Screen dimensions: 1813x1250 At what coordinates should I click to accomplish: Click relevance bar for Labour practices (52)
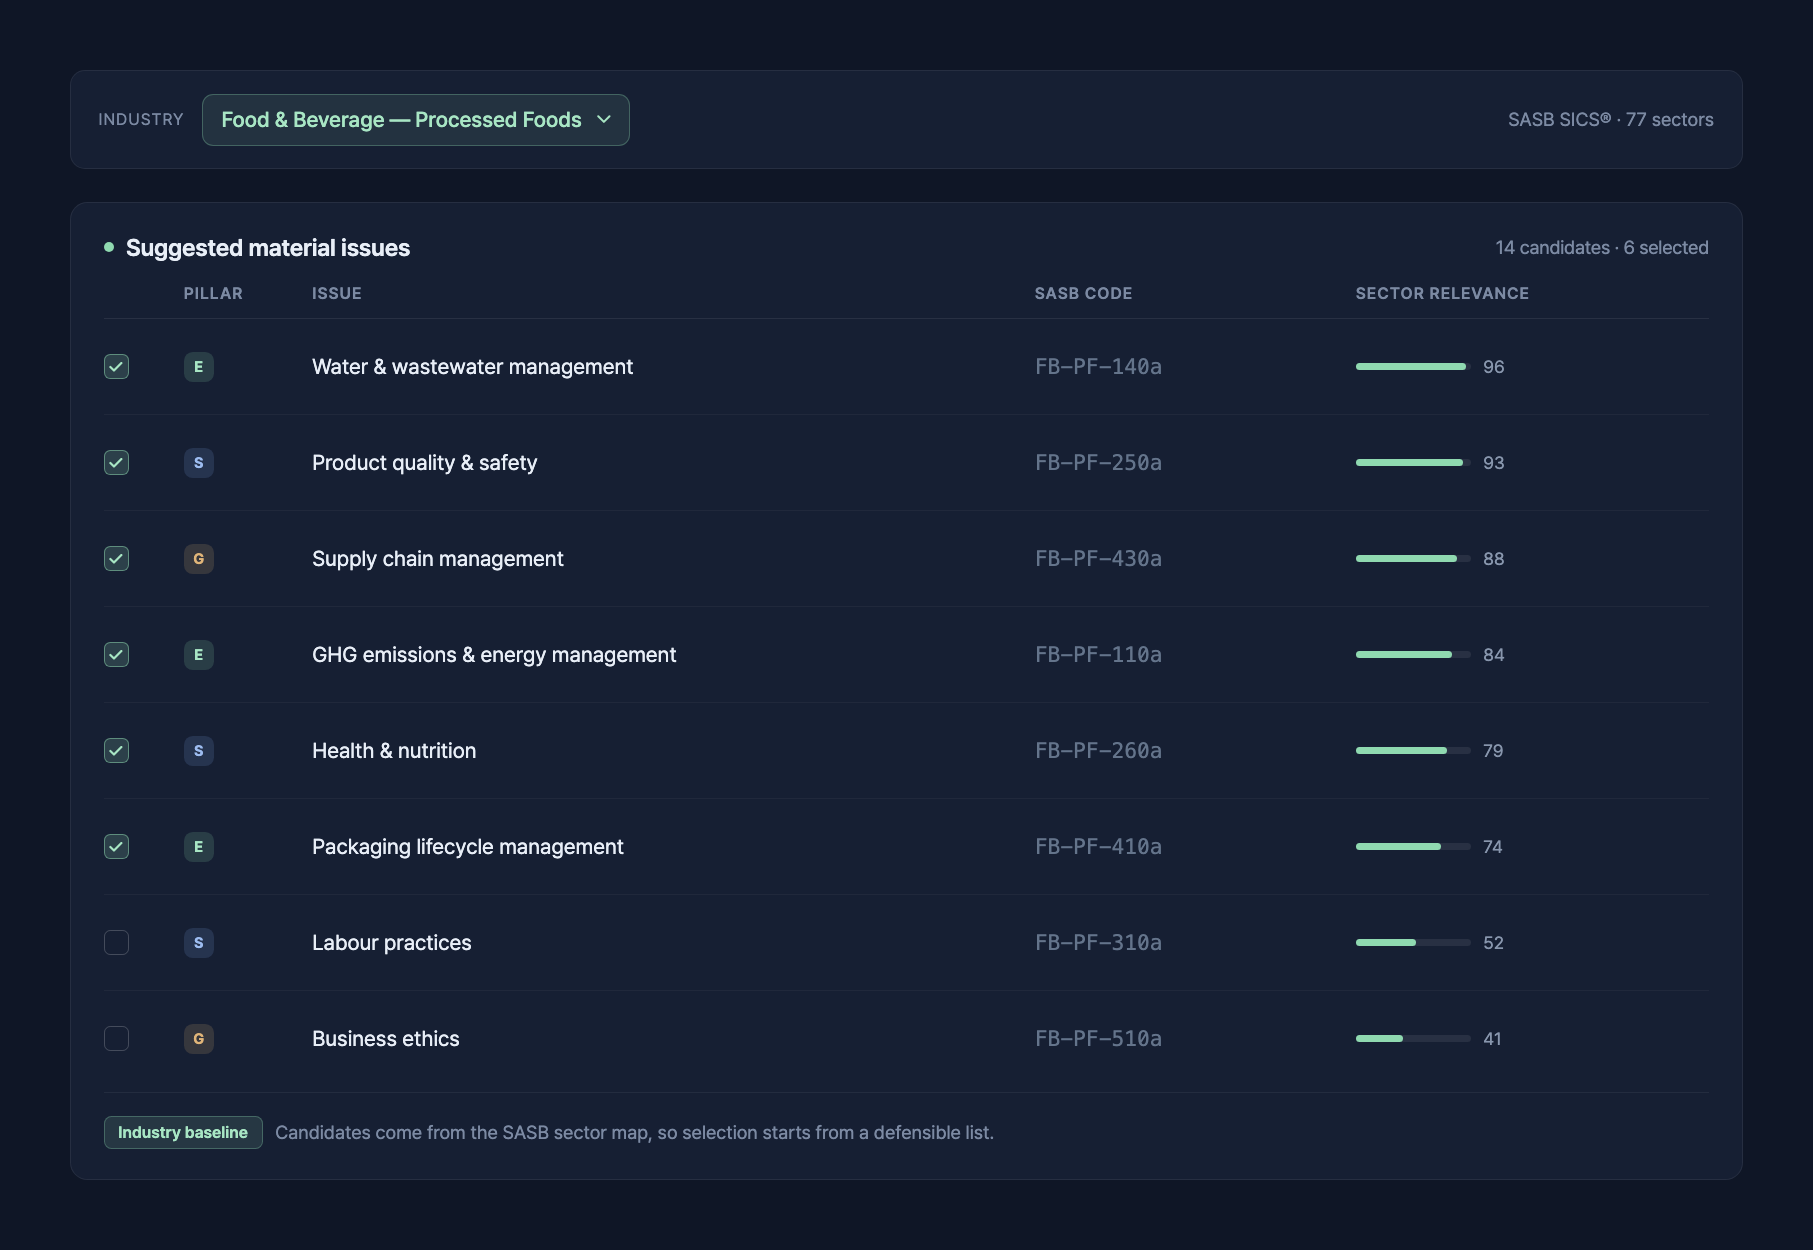[1413, 943]
